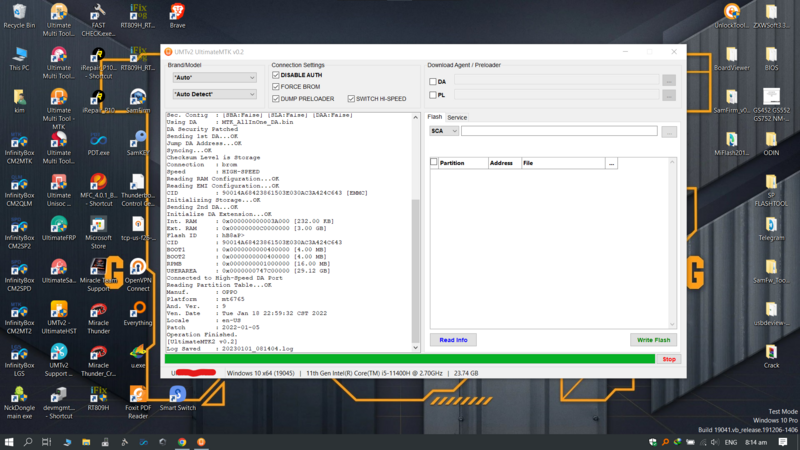800x450 pixels.
Task: Launch Foxit PDF Reader shortcut
Action: coord(138,403)
